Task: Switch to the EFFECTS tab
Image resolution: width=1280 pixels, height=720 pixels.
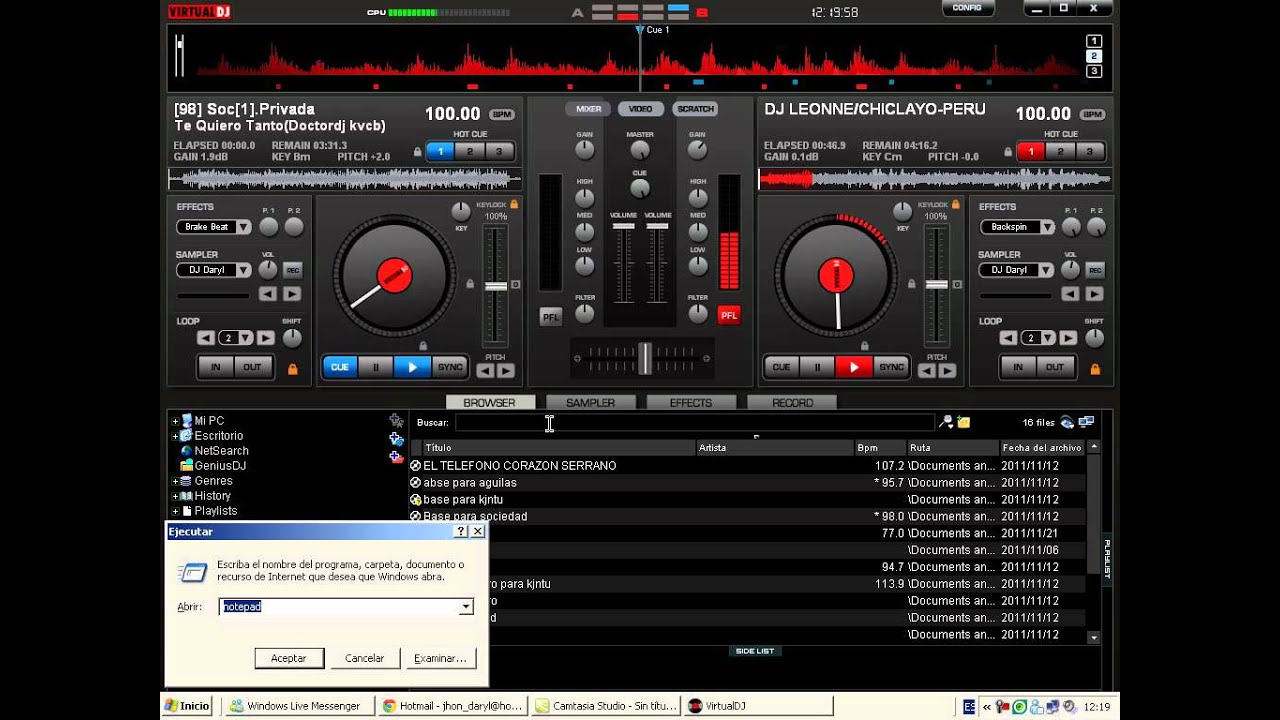Action: [691, 402]
